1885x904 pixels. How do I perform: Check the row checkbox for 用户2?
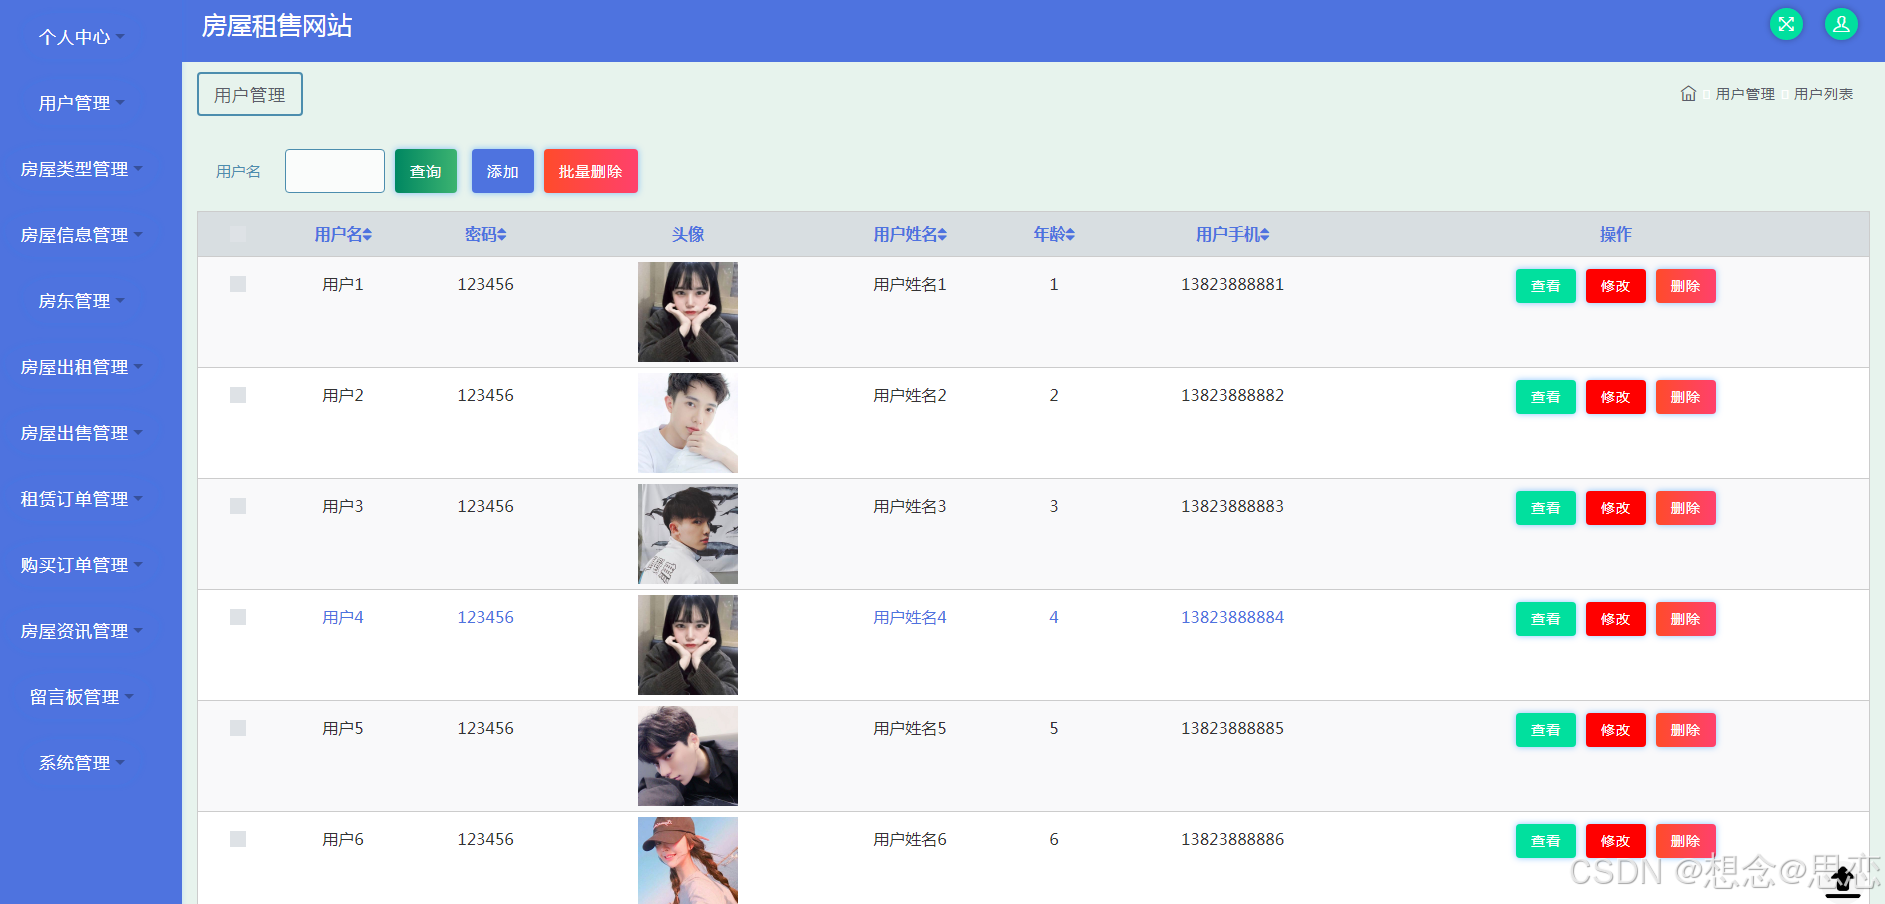(x=238, y=395)
